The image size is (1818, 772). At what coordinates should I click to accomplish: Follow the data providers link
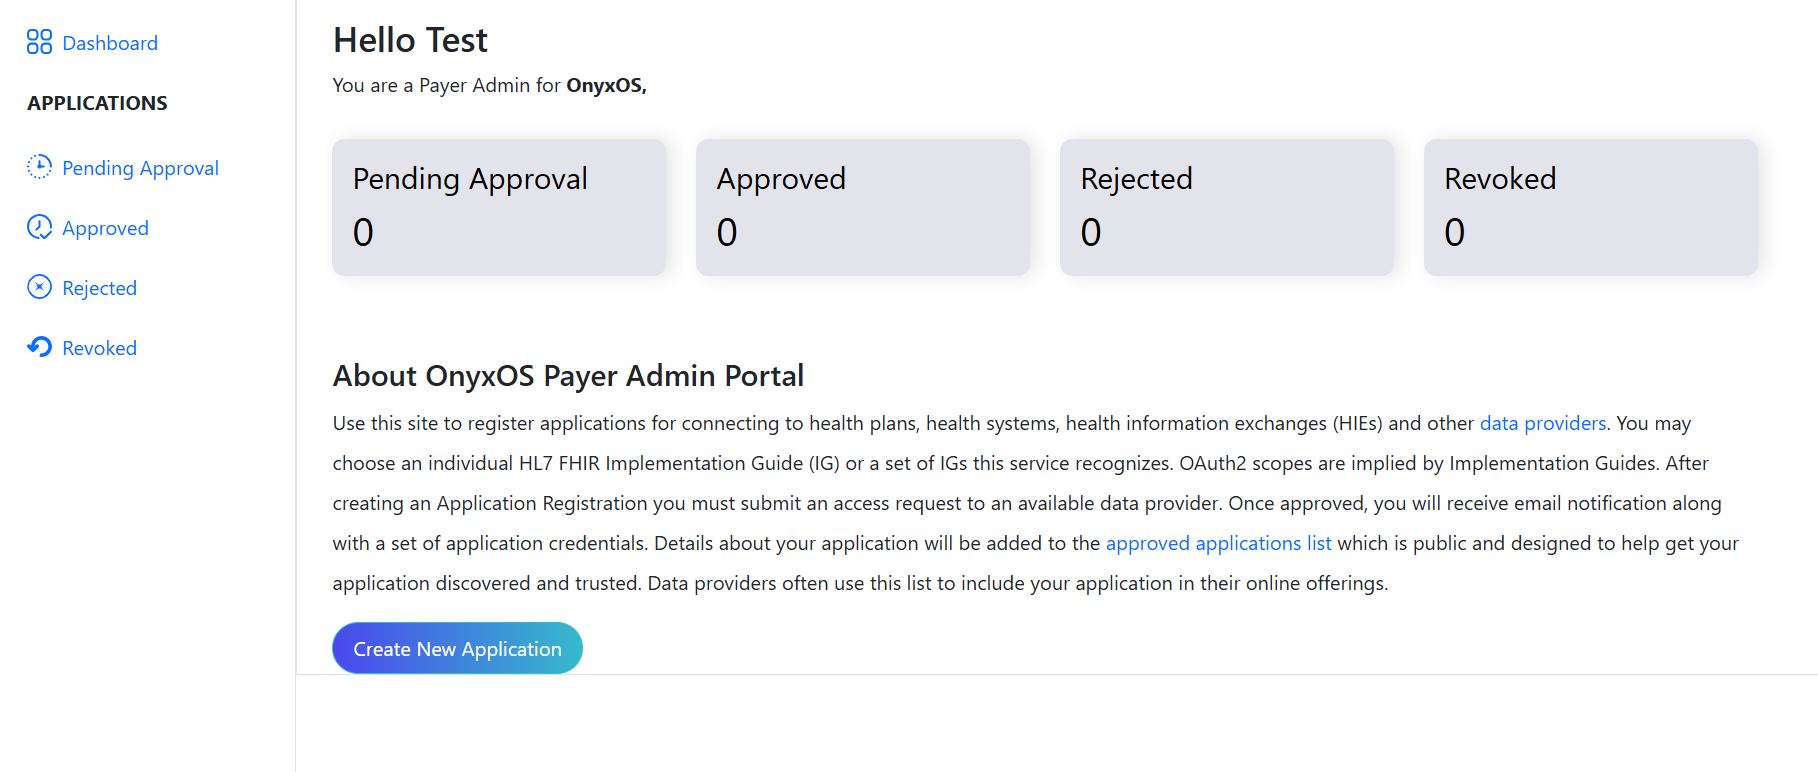pyautogui.click(x=1542, y=423)
